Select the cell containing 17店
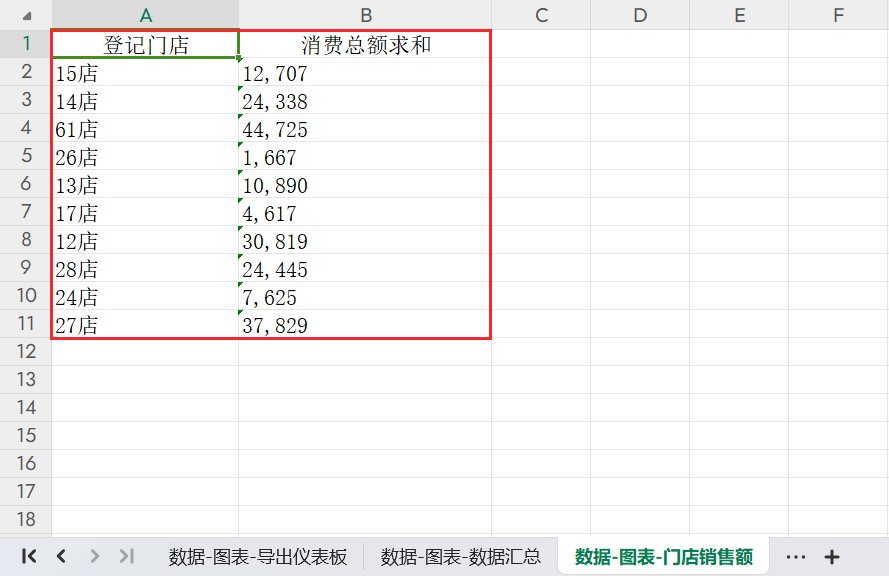The height and width of the screenshot is (576, 889). point(145,212)
